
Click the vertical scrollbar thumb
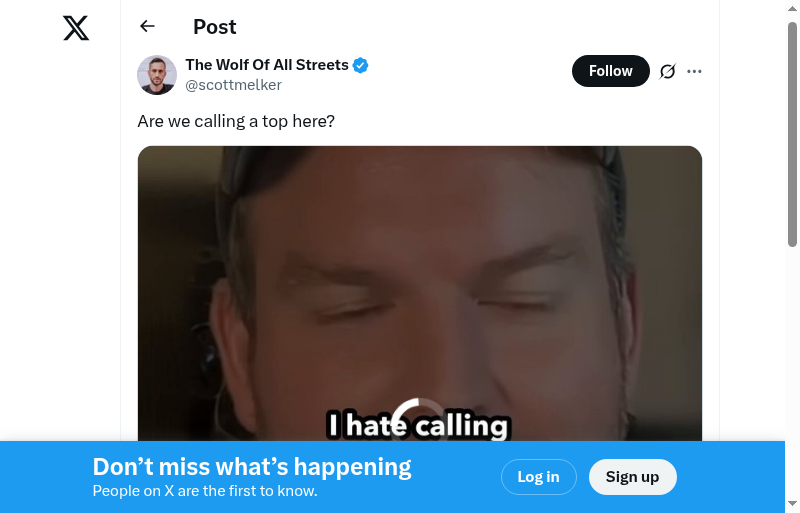pyautogui.click(x=792, y=134)
